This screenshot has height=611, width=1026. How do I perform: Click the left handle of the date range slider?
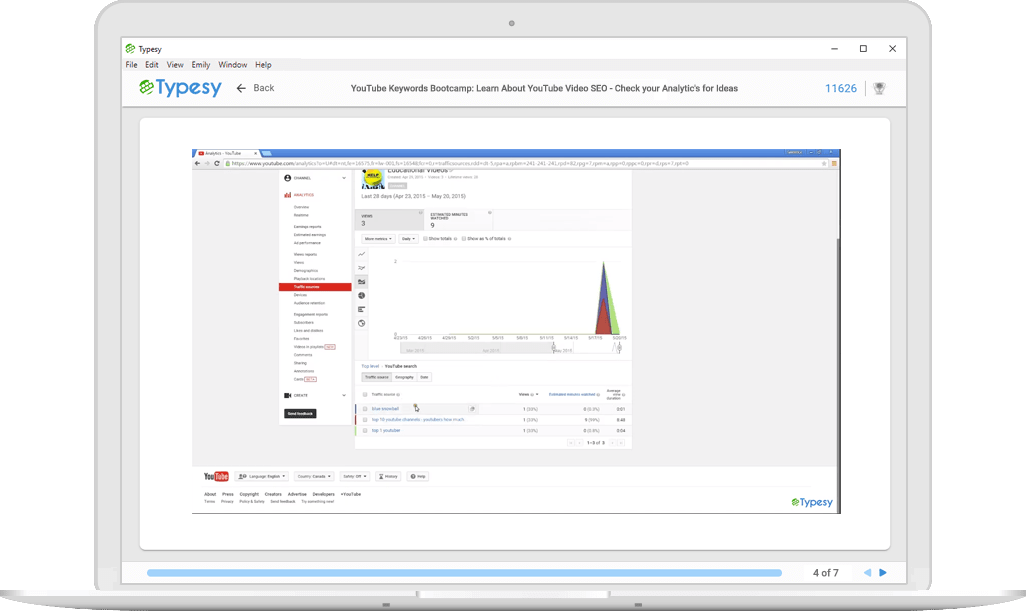click(x=554, y=347)
